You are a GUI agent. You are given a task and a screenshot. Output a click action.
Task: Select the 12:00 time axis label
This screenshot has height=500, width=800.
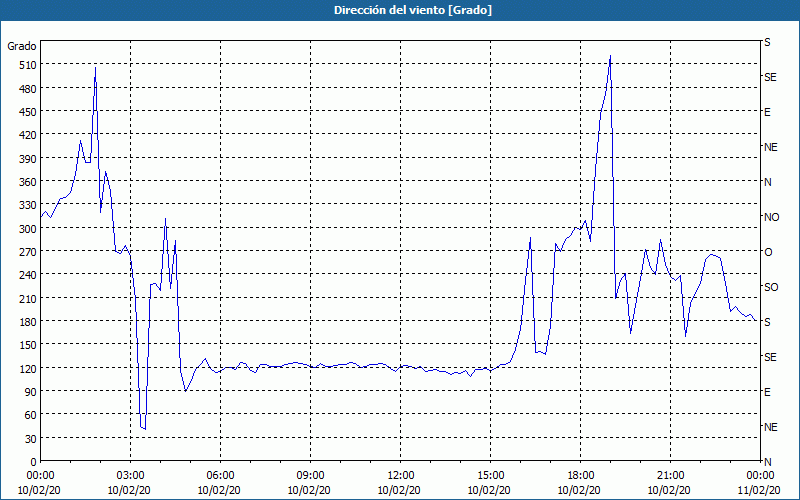401,476
